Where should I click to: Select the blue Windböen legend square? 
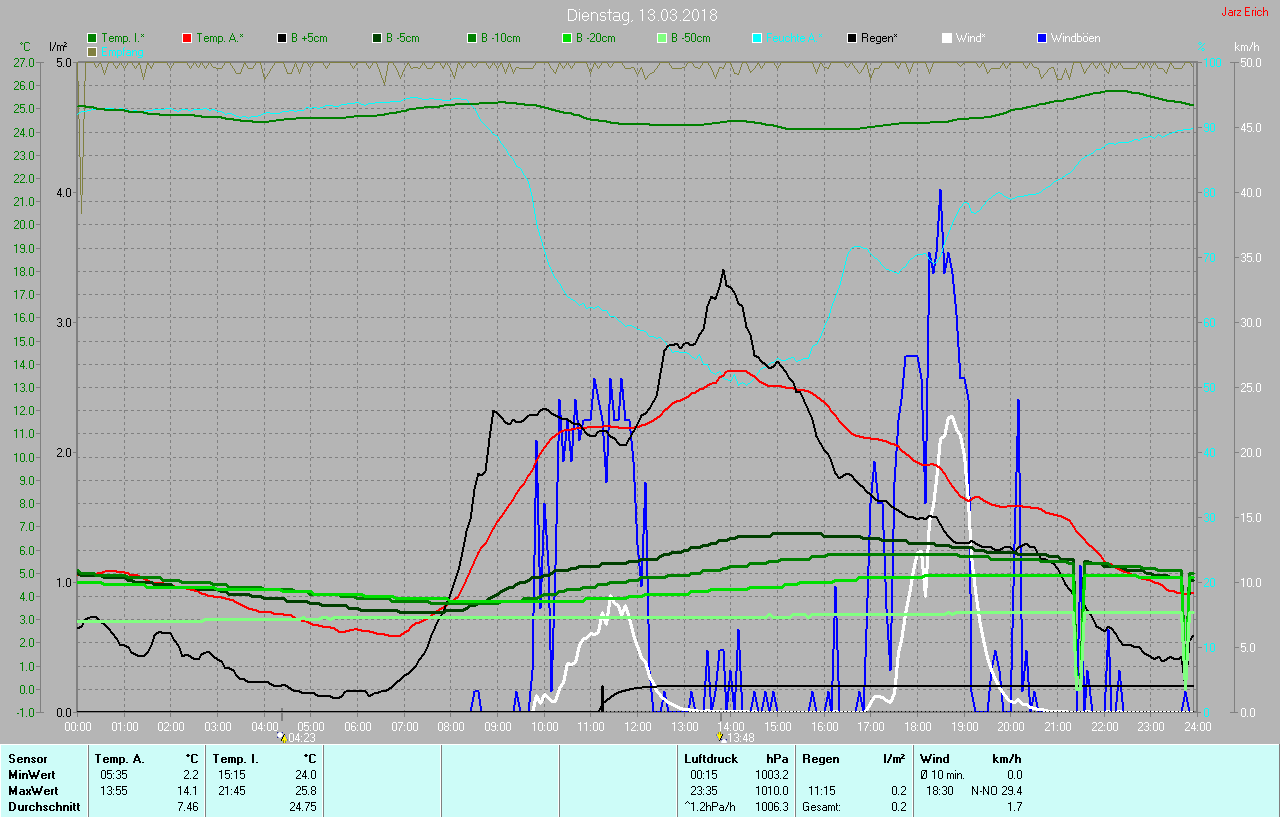(1041, 38)
